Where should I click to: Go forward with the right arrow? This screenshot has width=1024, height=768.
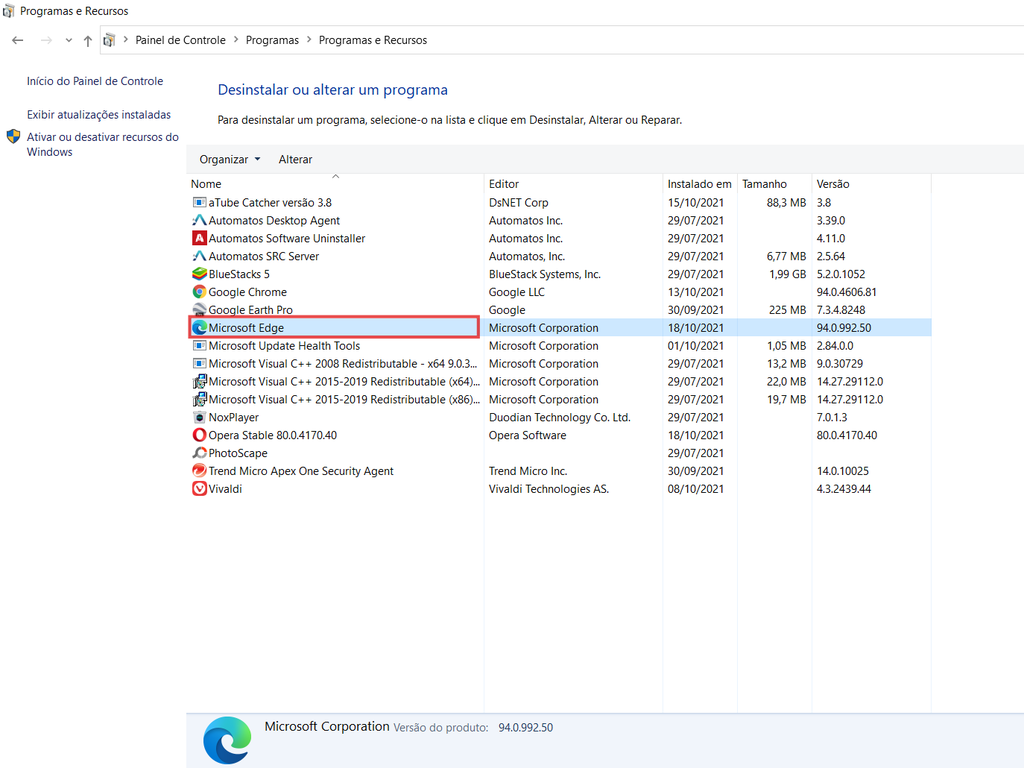(46, 40)
